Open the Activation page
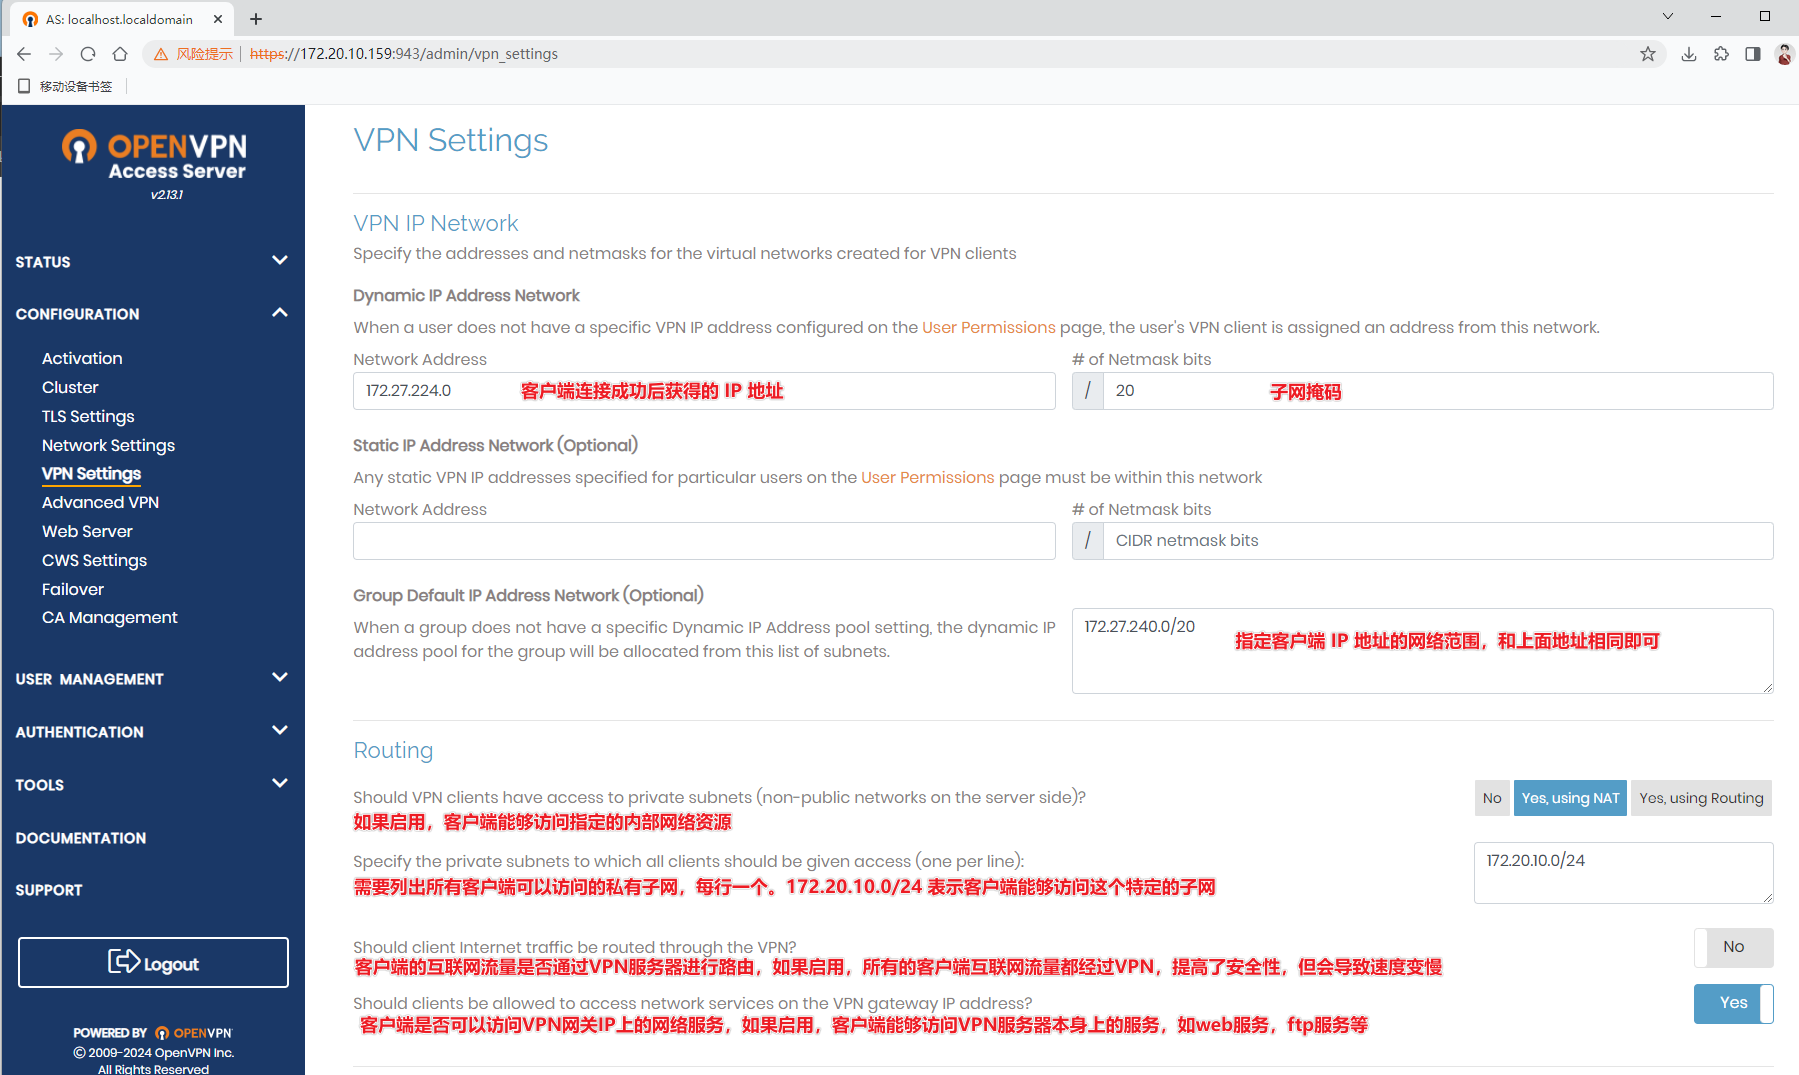This screenshot has height=1075, width=1799. pyautogui.click(x=82, y=358)
